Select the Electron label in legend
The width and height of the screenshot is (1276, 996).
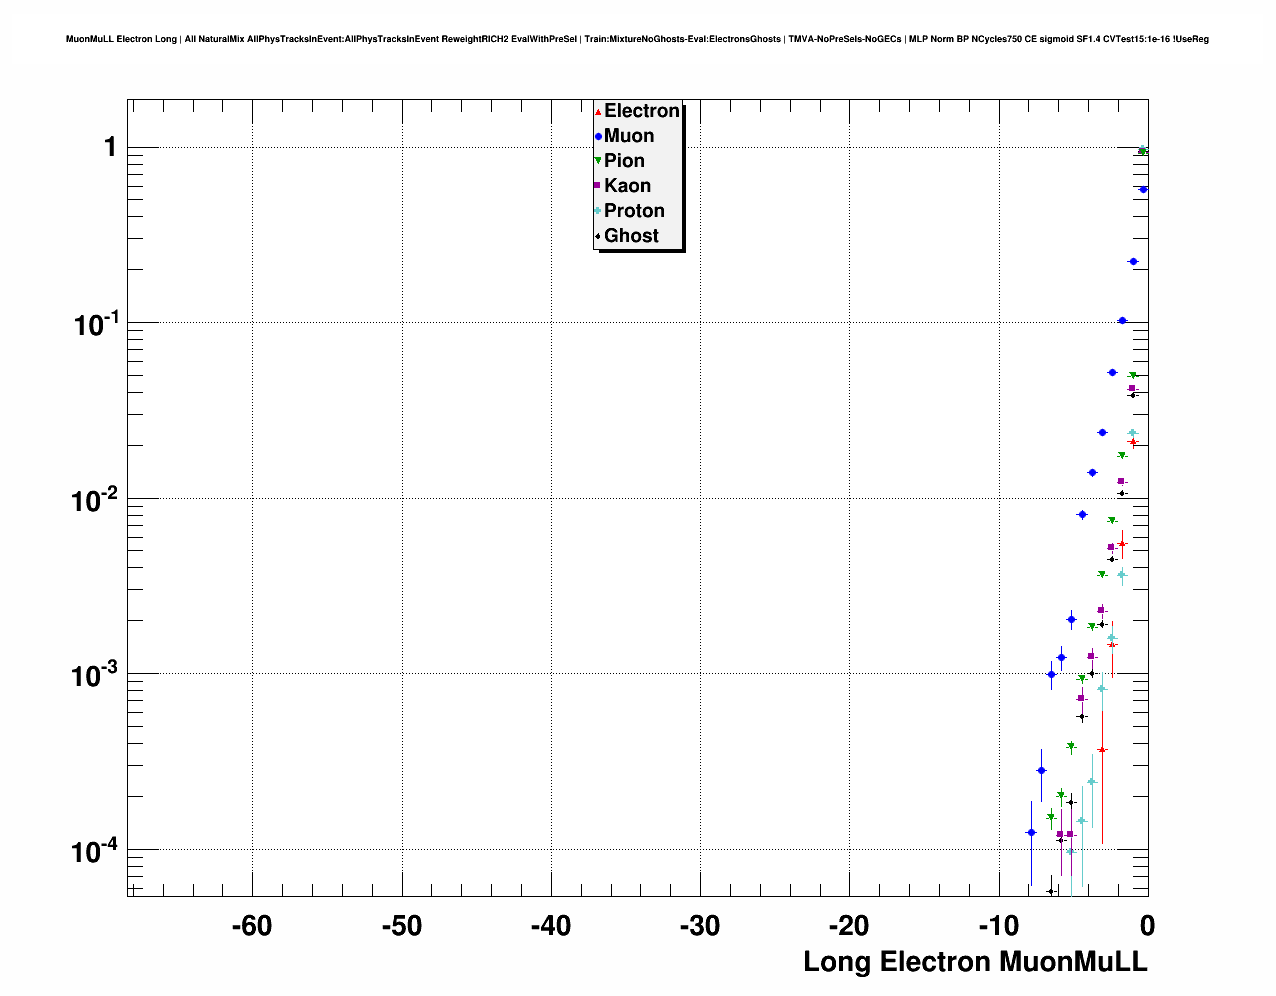click(642, 111)
